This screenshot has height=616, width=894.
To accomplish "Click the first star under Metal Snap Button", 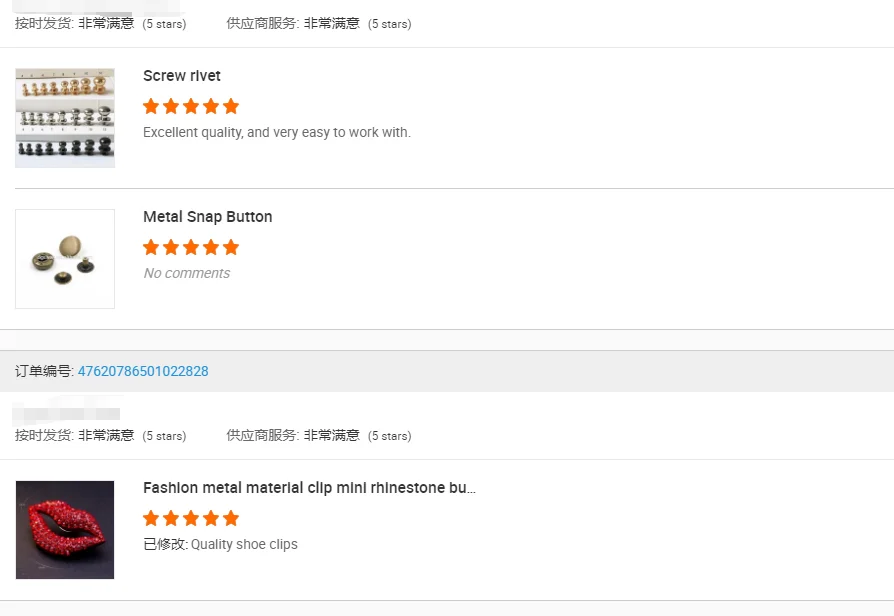I will (151, 247).
